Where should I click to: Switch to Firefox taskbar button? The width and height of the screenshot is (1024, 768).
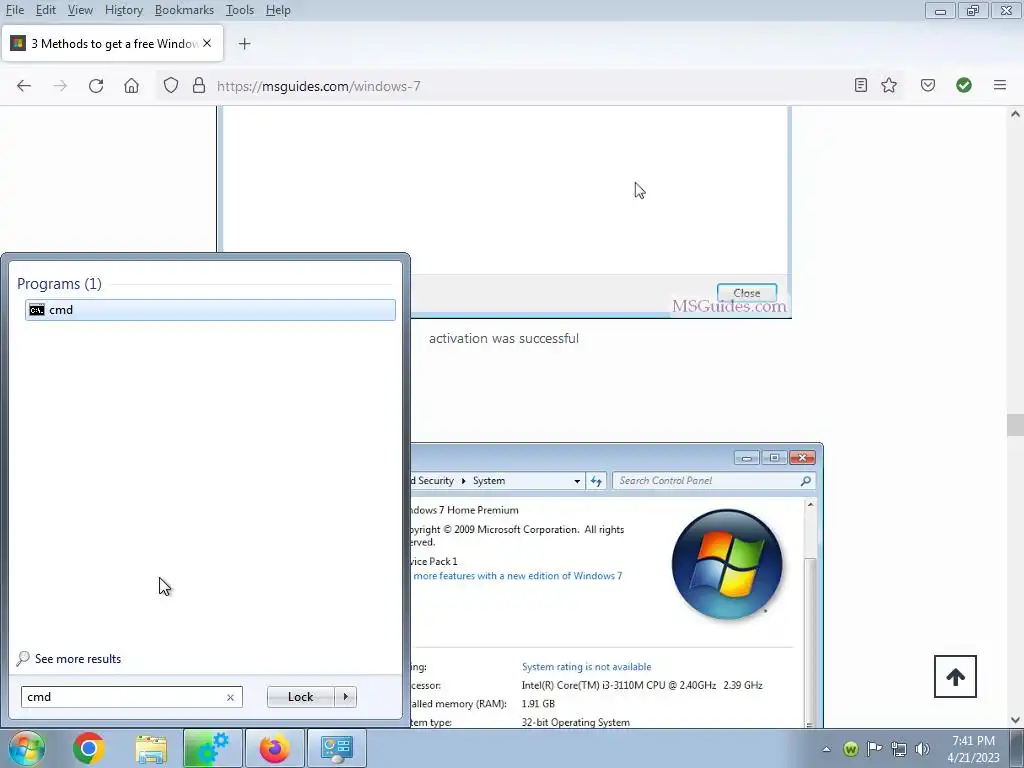[x=274, y=748]
